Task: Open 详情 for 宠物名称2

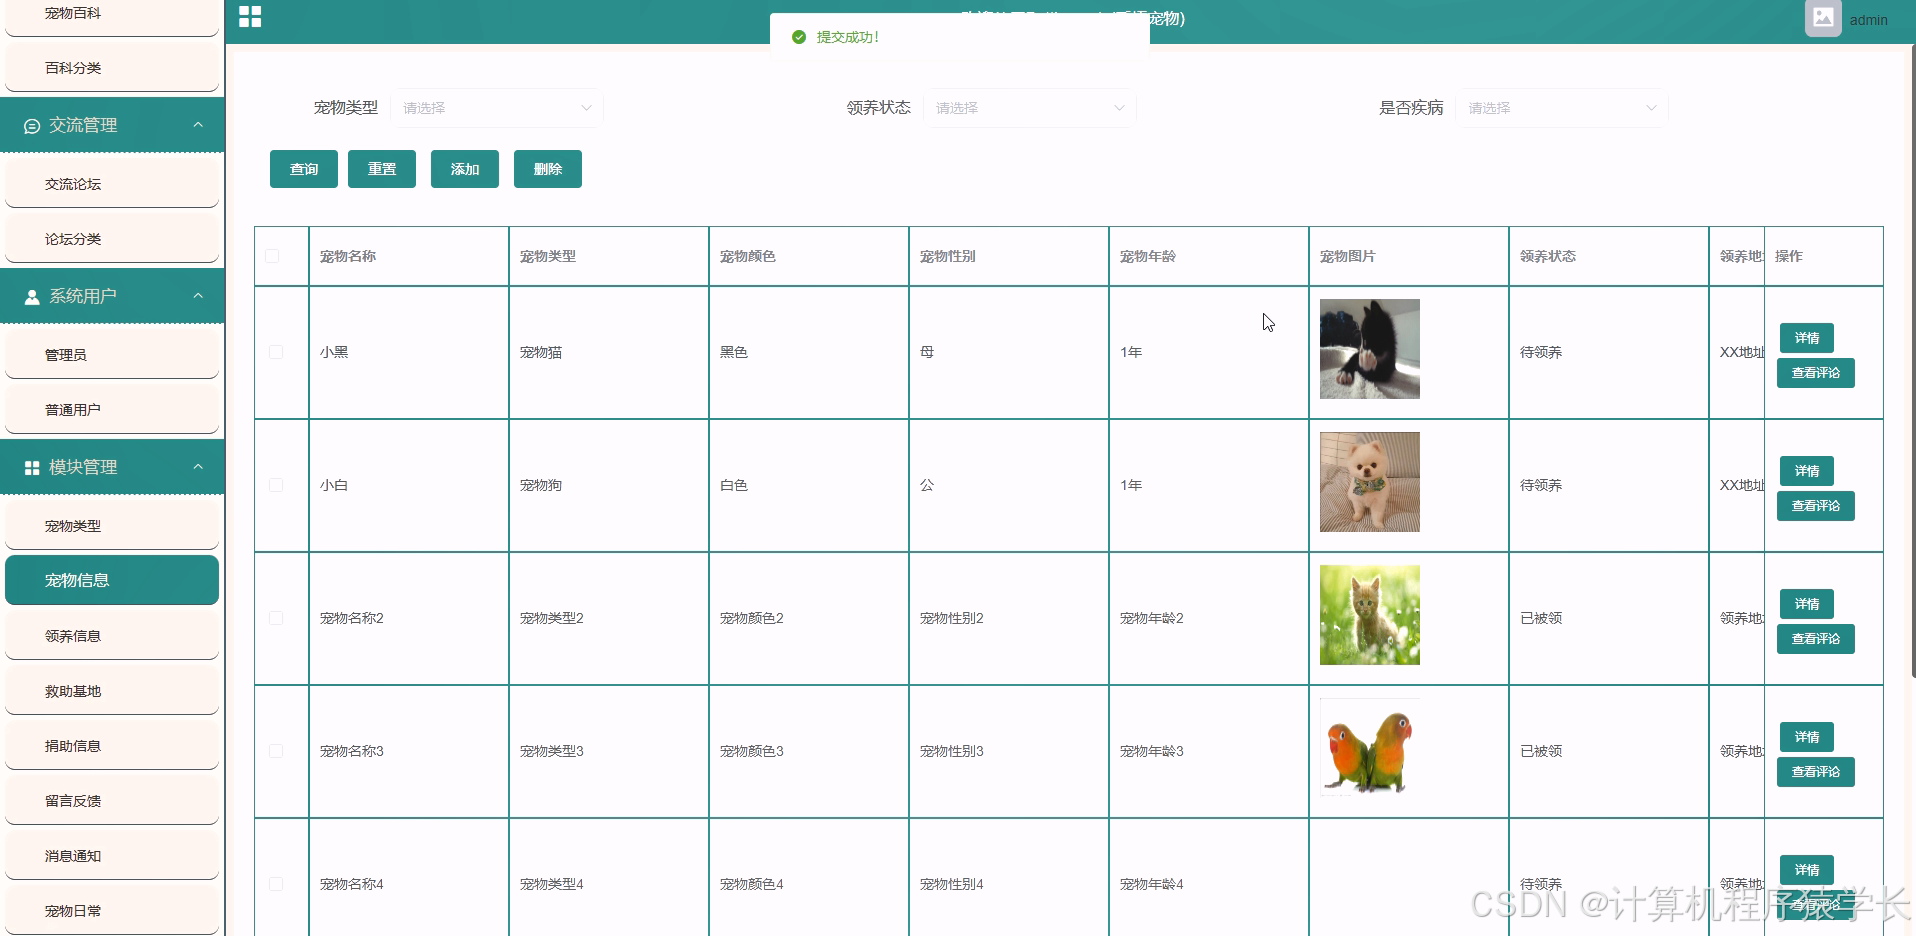Action: tap(1807, 604)
